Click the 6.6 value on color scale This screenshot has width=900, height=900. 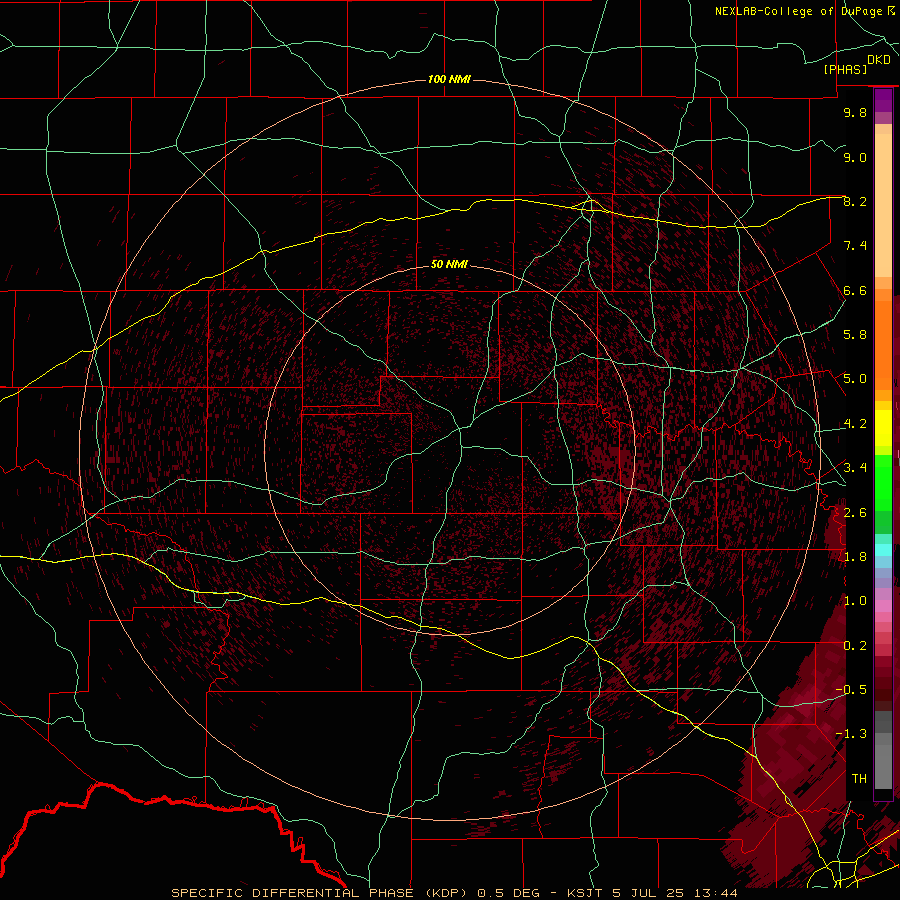click(x=855, y=290)
